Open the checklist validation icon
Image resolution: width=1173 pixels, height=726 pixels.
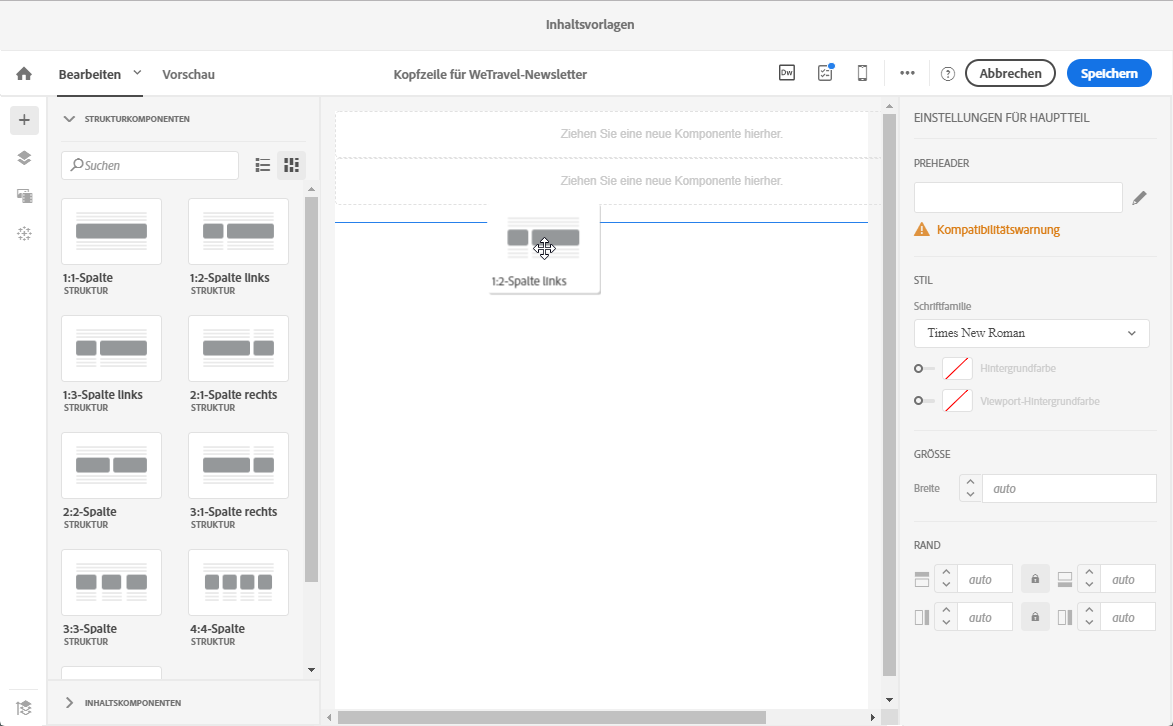[x=825, y=73]
